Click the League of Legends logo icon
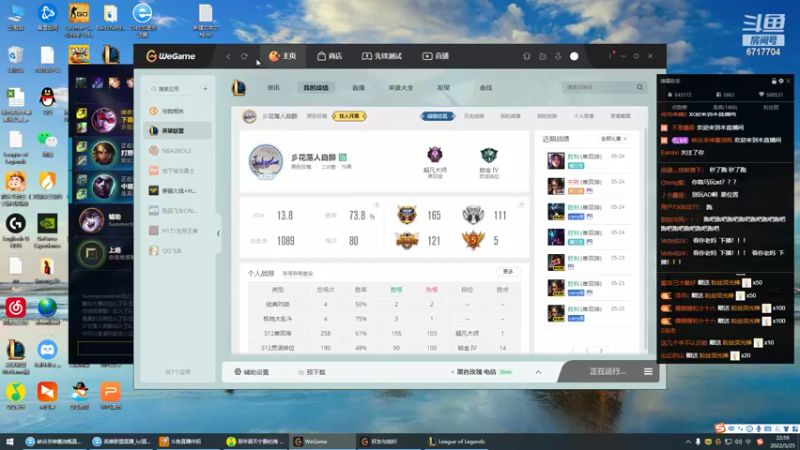Viewport: 800px width, 450px height. tap(239, 88)
